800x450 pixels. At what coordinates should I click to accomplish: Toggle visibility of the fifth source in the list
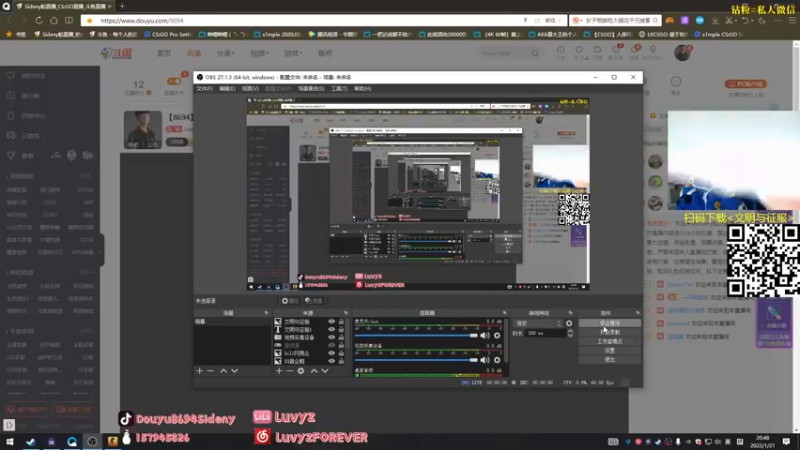[x=332, y=353]
